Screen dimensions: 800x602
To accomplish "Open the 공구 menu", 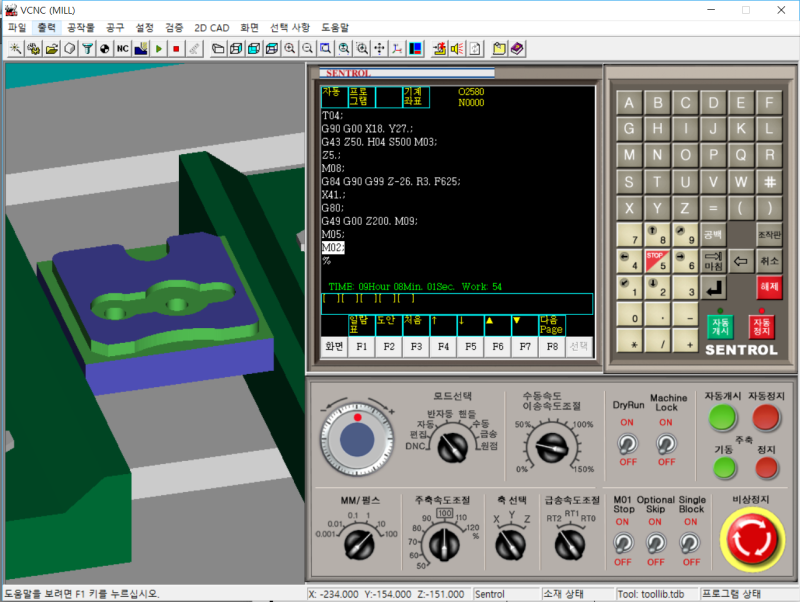I will [x=115, y=27].
